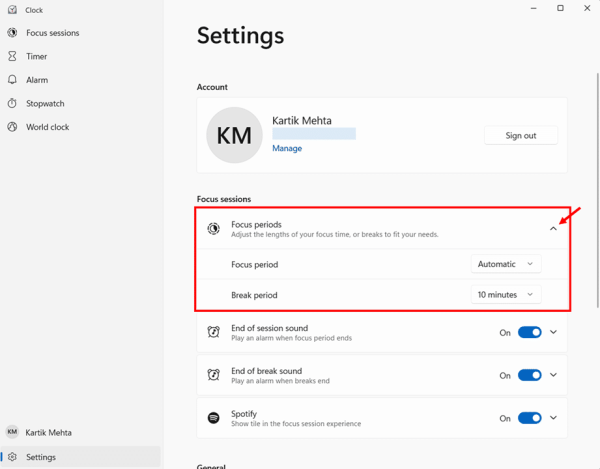Click the World clock globe icon
The image size is (600, 469).
tap(12, 127)
